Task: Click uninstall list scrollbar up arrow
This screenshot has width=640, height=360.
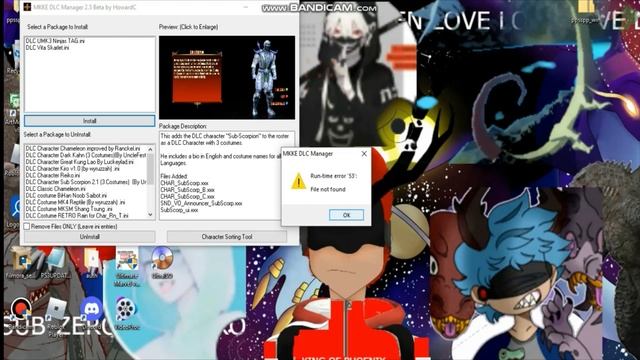Action: (150, 149)
